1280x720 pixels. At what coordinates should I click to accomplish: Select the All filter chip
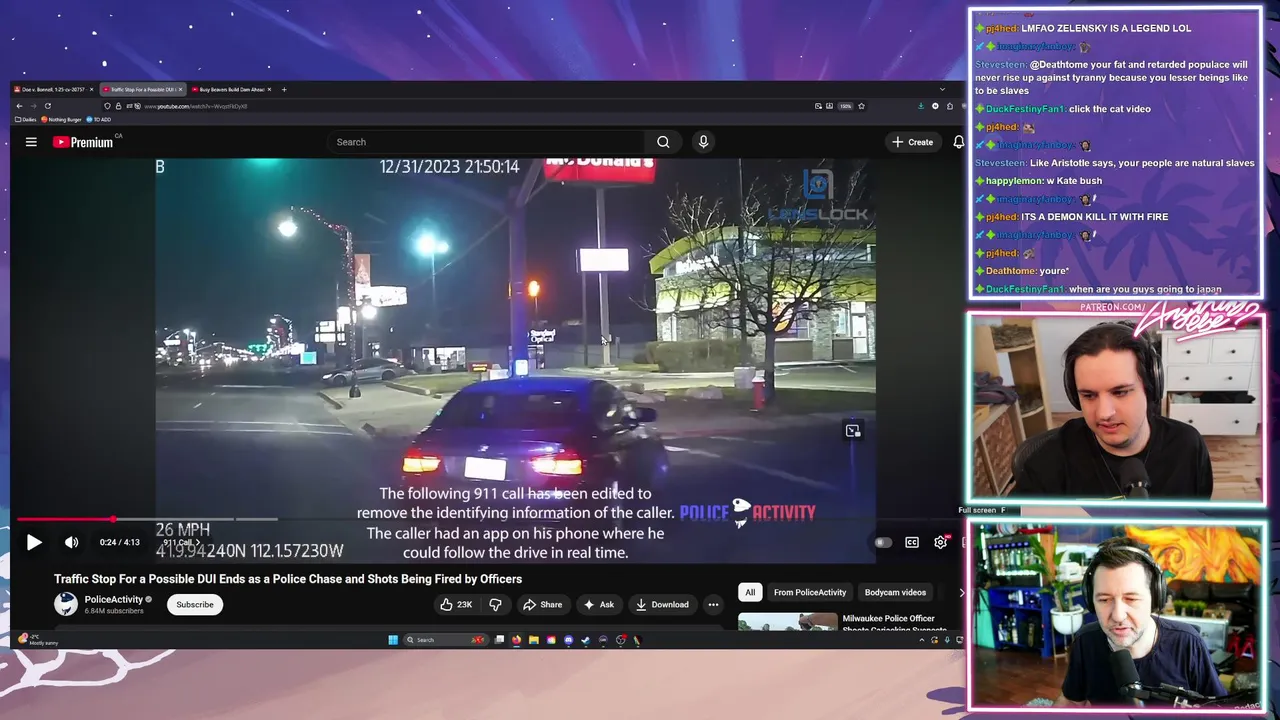point(750,592)
